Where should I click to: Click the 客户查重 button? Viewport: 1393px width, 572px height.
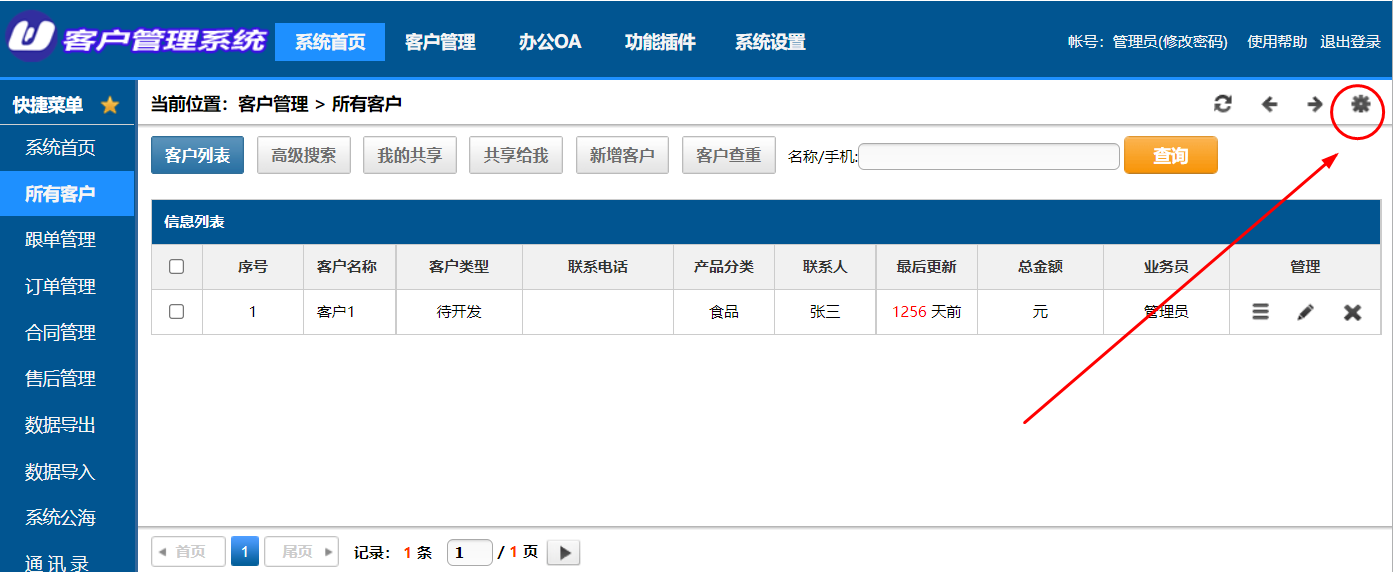[x=729, y=155]
